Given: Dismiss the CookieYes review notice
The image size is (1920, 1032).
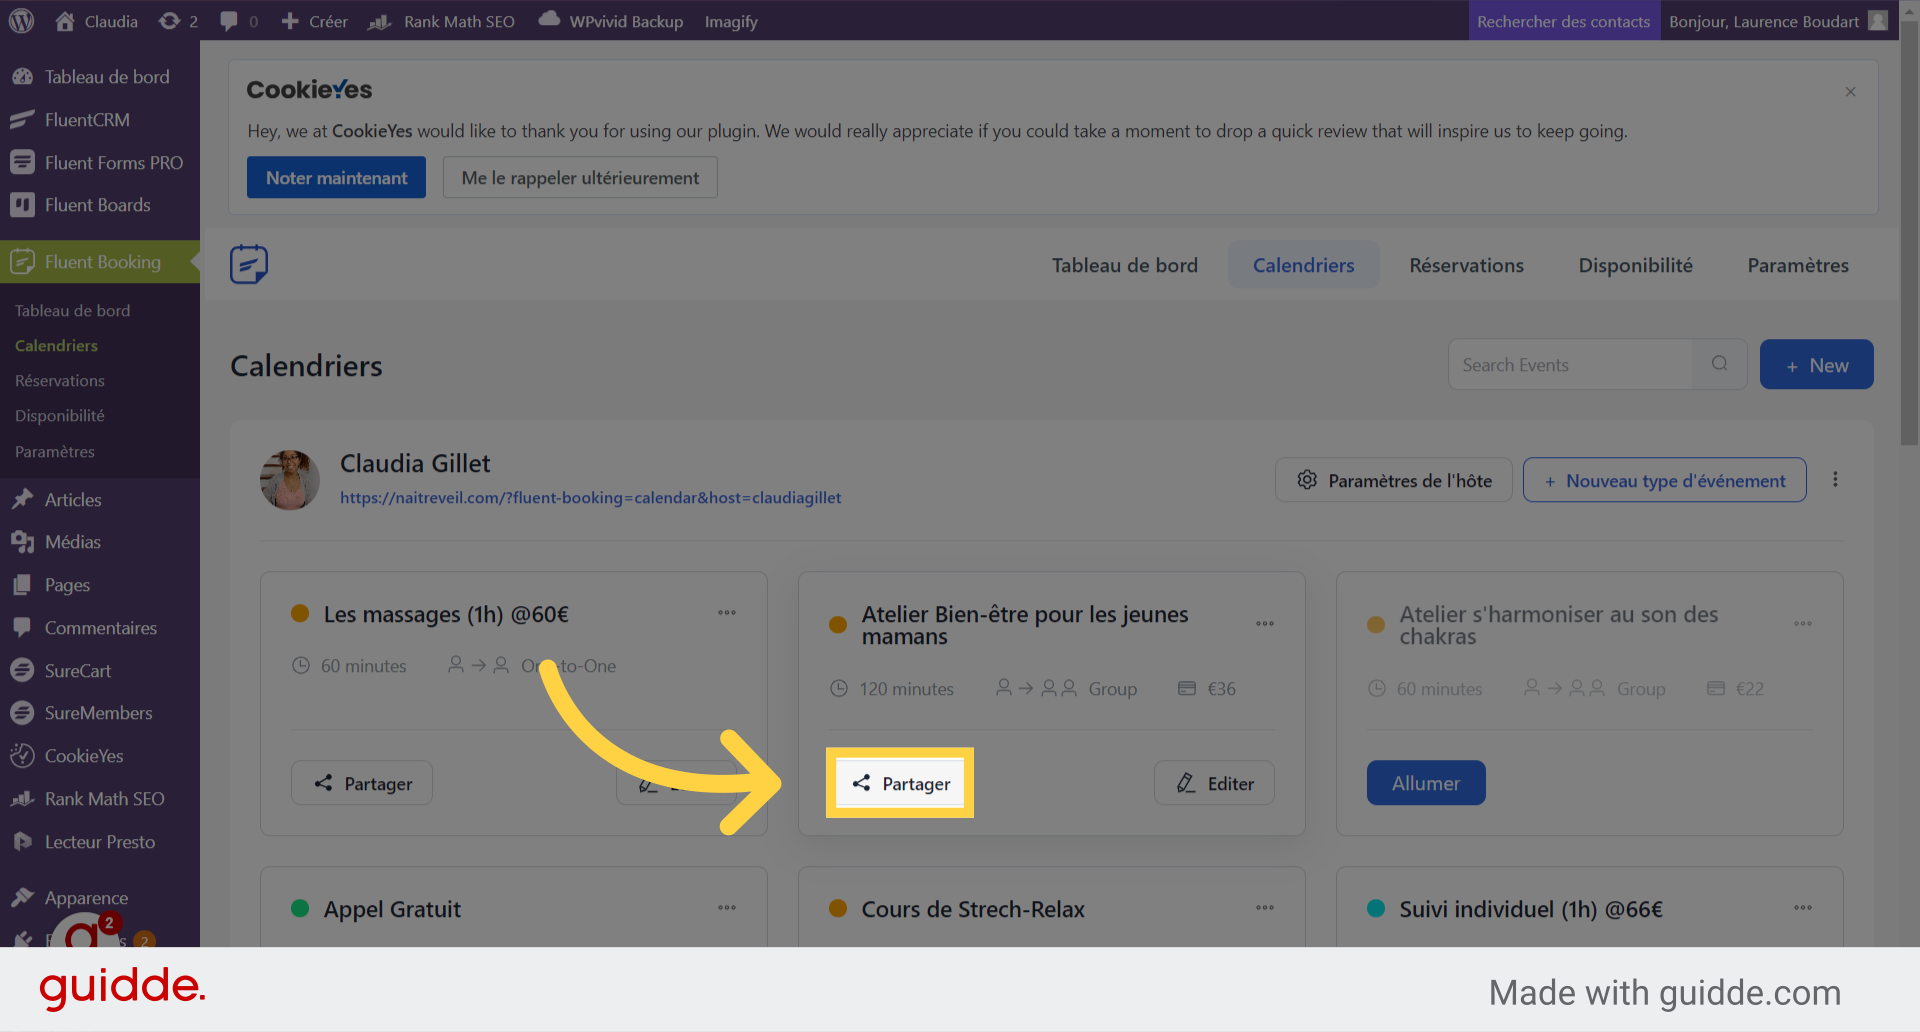Looking at the screenshot, I should pos(1850,92).
